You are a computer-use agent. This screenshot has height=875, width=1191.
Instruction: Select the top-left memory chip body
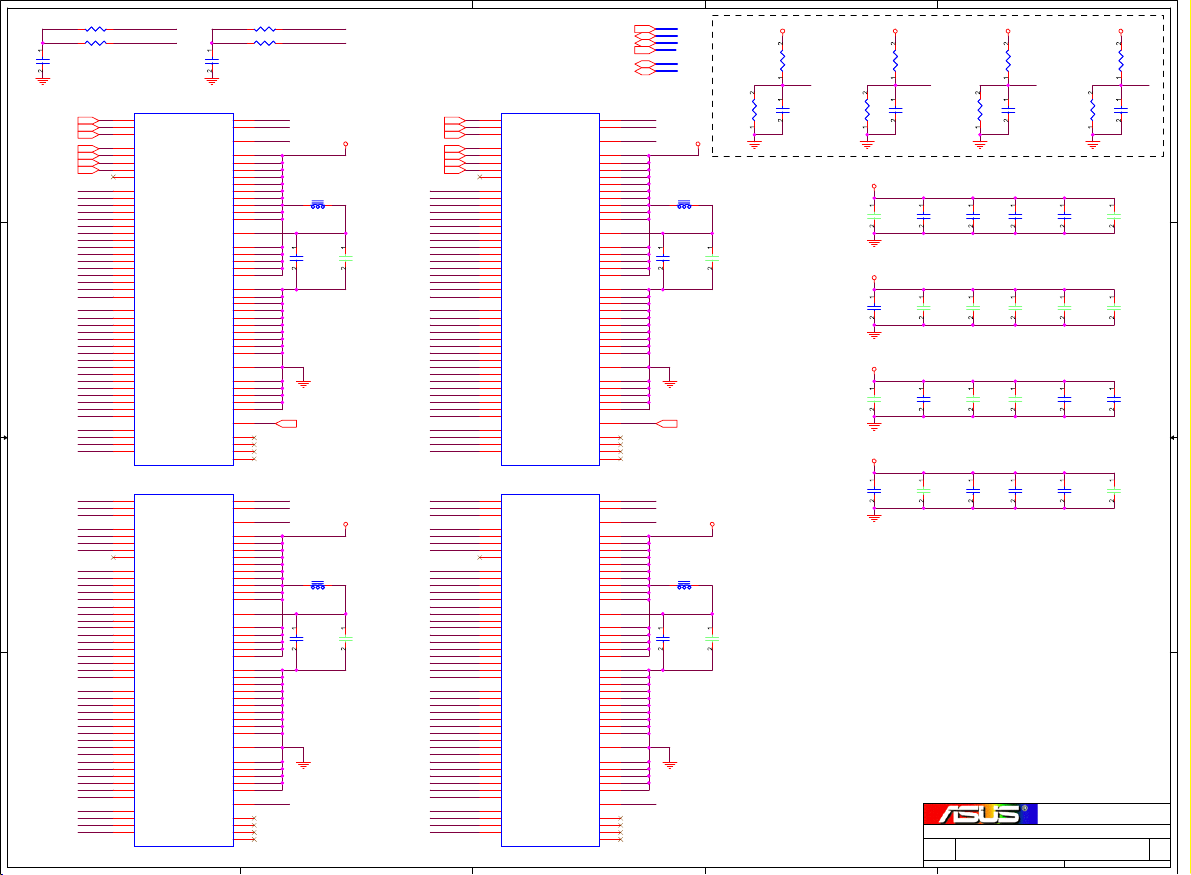(x=184, y=289)
